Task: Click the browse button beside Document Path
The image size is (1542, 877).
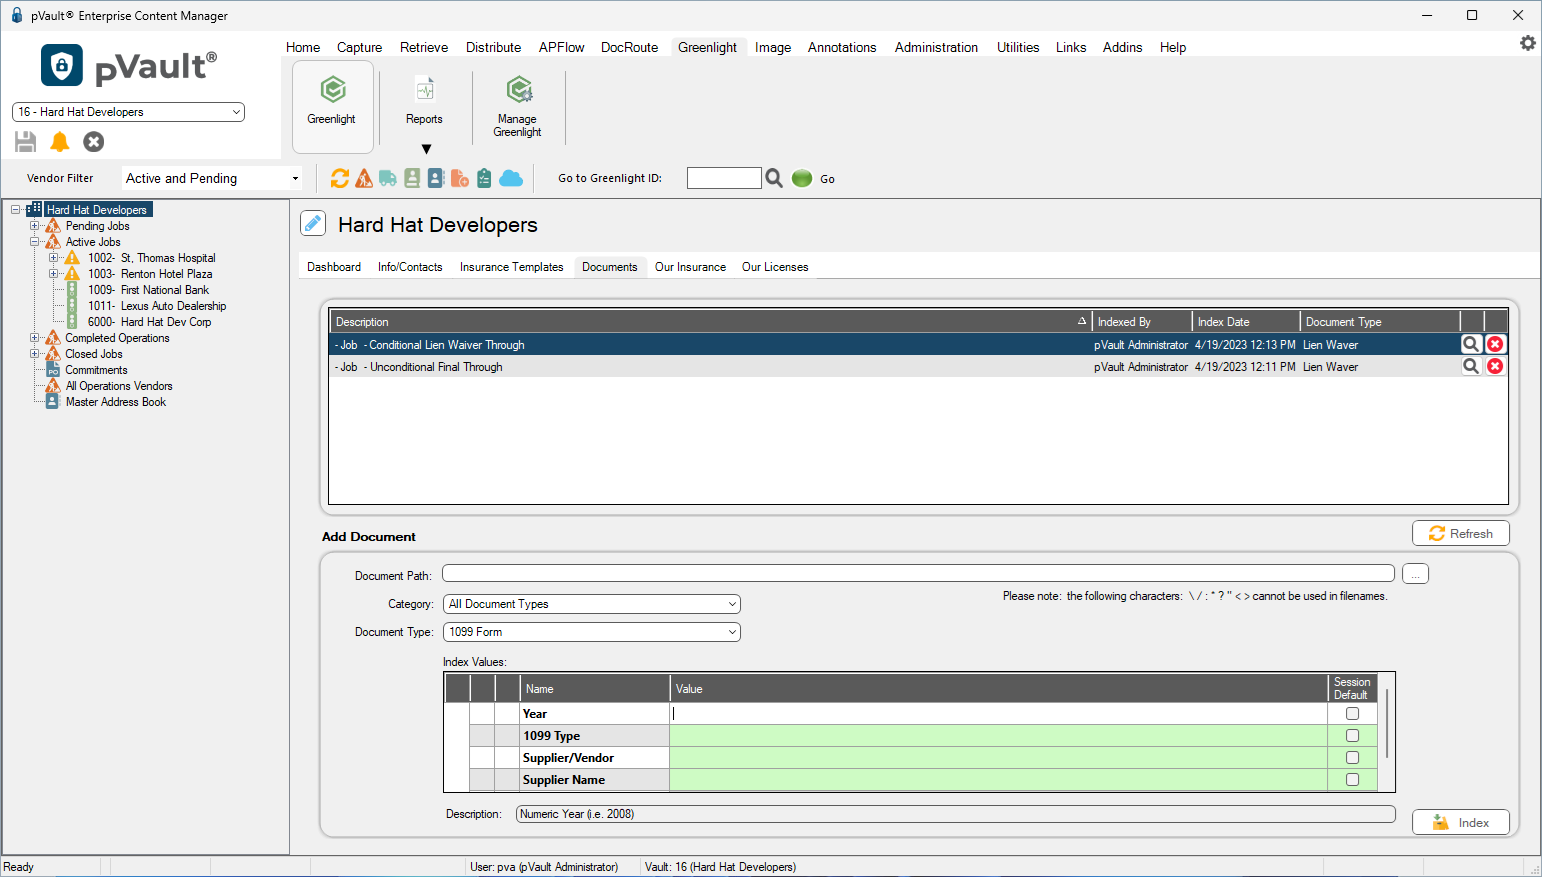Action: pos(1416,574)
